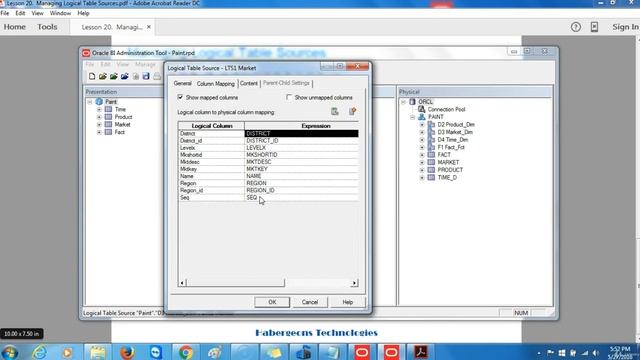Select F1 Fact_Fct in Physical pane
The width and height of the screenshot is (640, 360).
click(451, 147)
